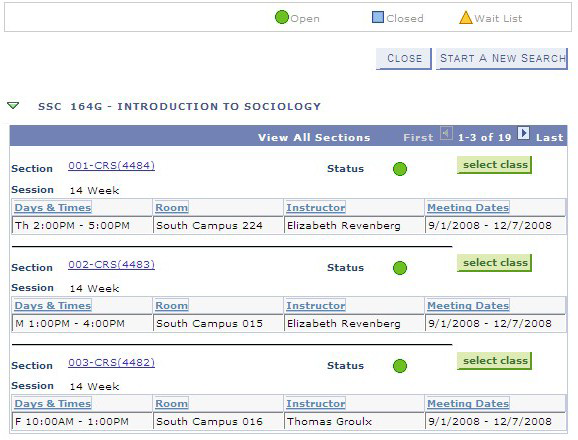Sort by Days & Times in first section
The width and height of the screenshot is (578, 440).
(53, 207)
